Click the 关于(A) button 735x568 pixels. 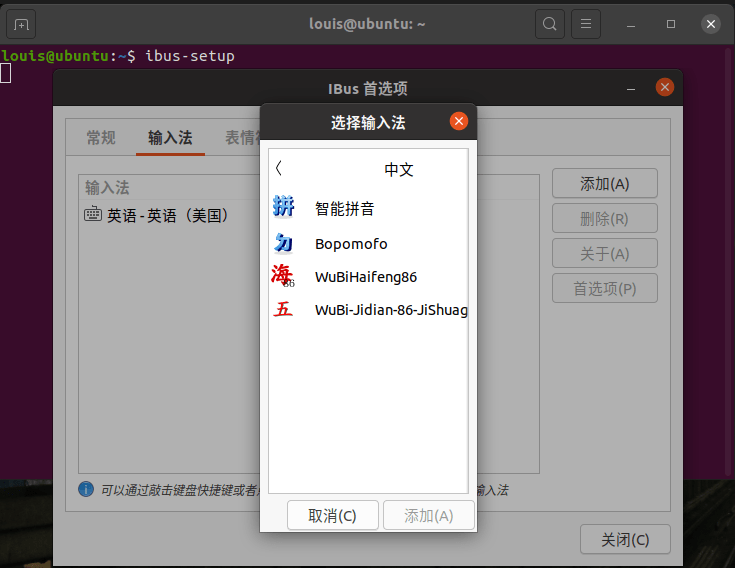(605, 253)
